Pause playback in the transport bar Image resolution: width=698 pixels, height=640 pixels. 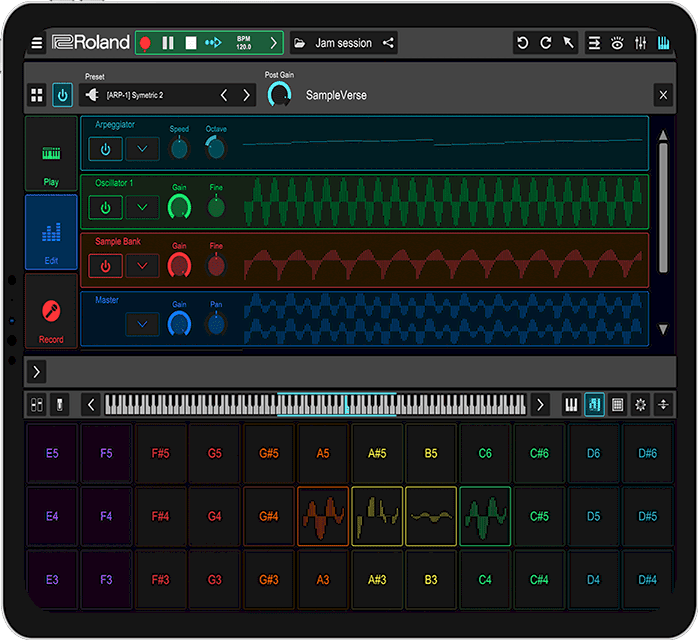pyautogui.click(x=168, y=43)
